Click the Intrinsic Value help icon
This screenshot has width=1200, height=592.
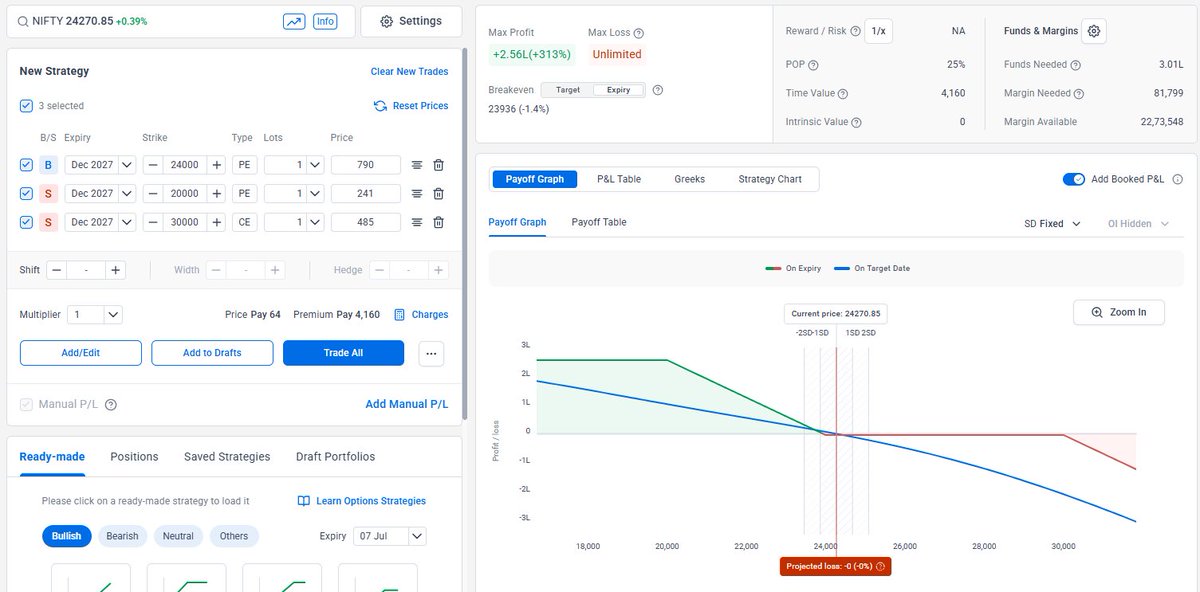click(857, 122)
